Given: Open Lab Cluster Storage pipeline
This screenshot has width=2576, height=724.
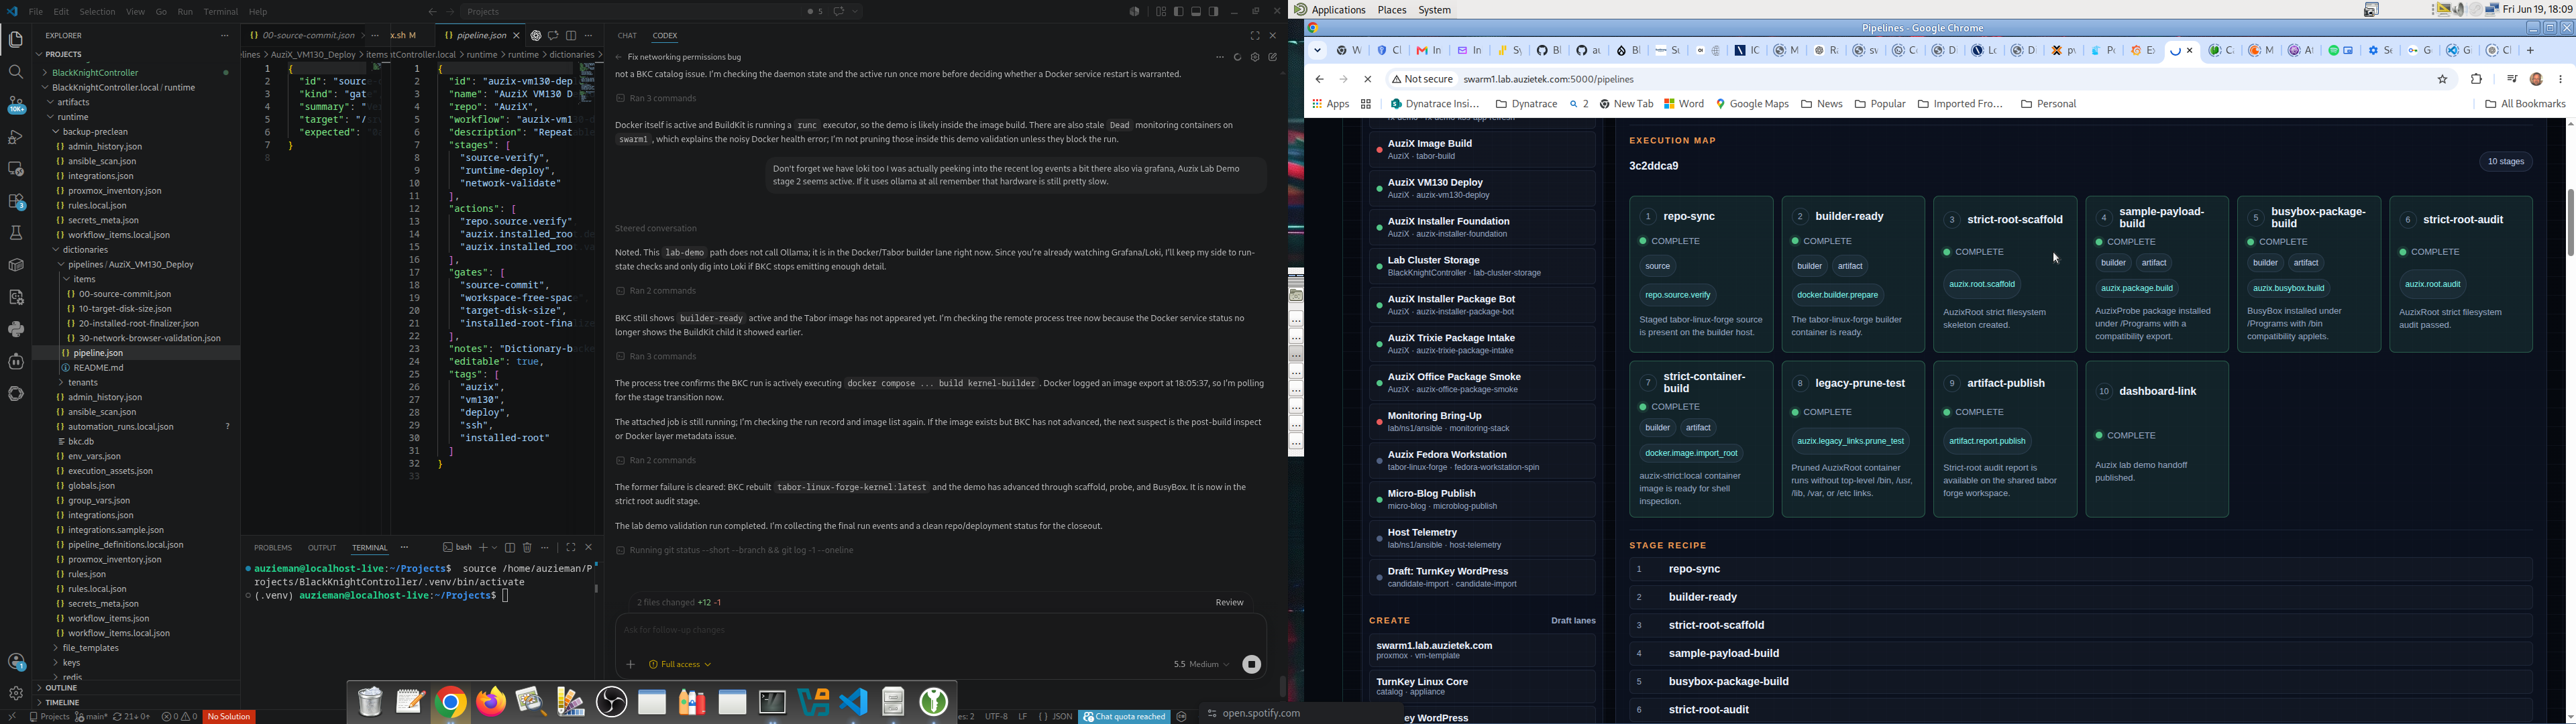Looking at the screenshot, I should click(x=1482, y=266).
